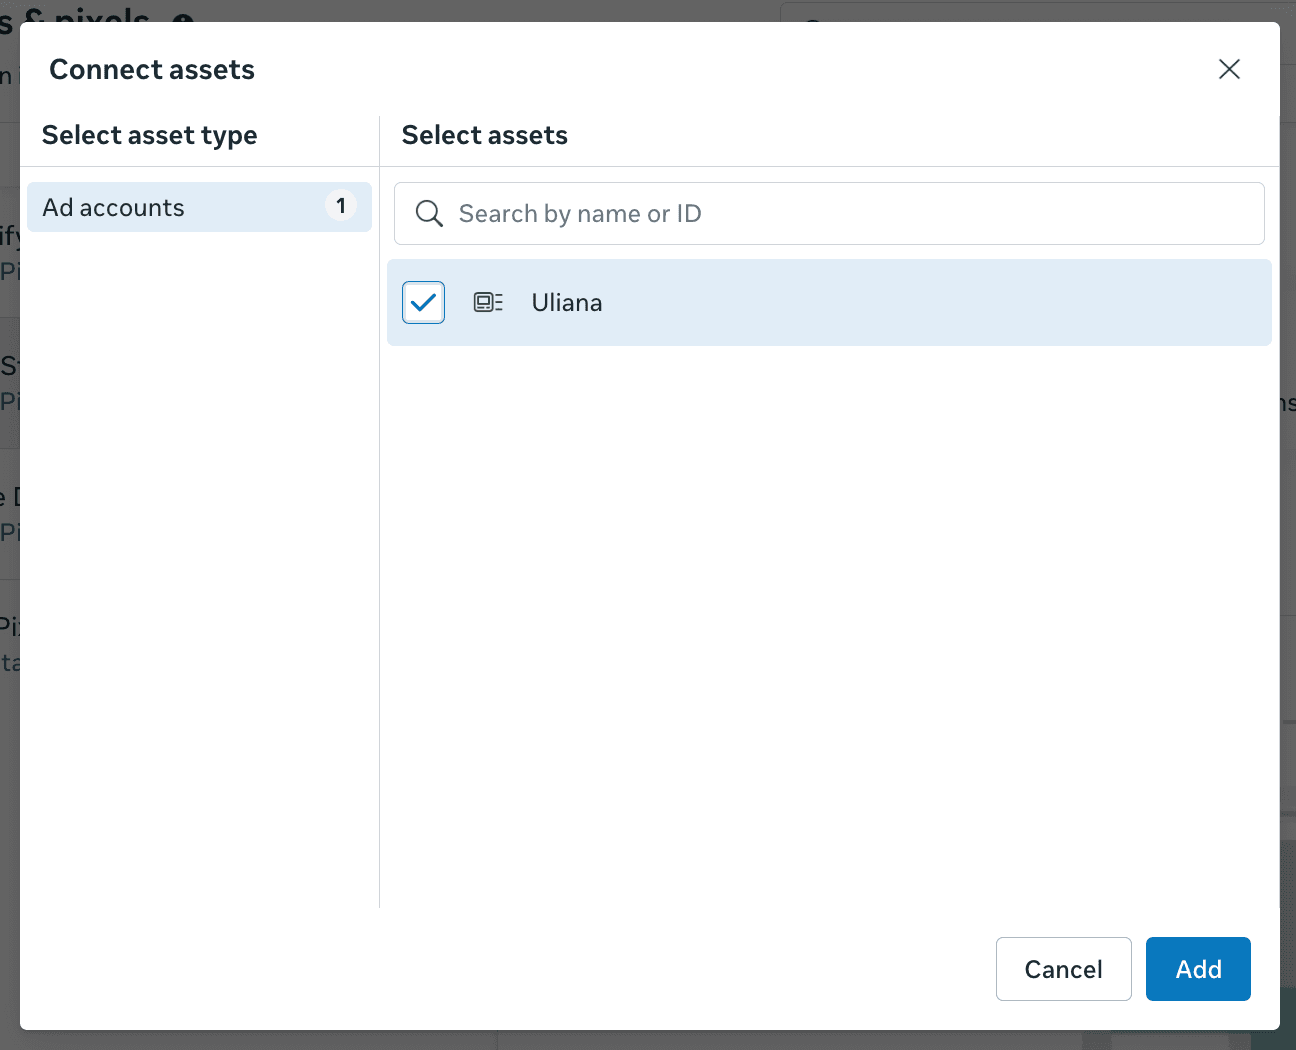The height and width of the screenshot is (1050, 1296).
Task: Click the Select asset type heading
Action: click(x=149, y=135)
